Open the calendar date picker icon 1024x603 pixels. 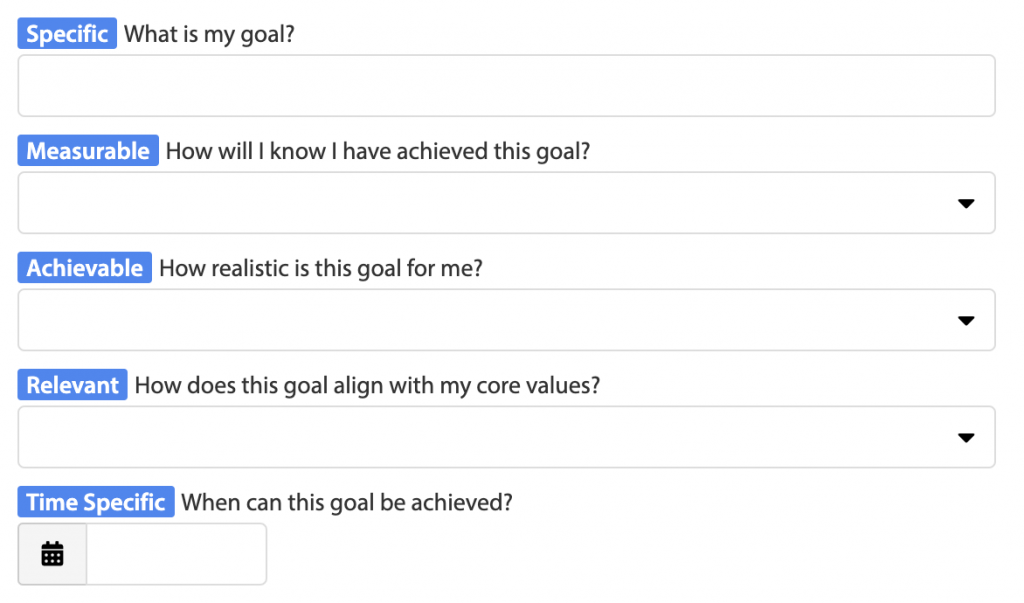[52, 554]
